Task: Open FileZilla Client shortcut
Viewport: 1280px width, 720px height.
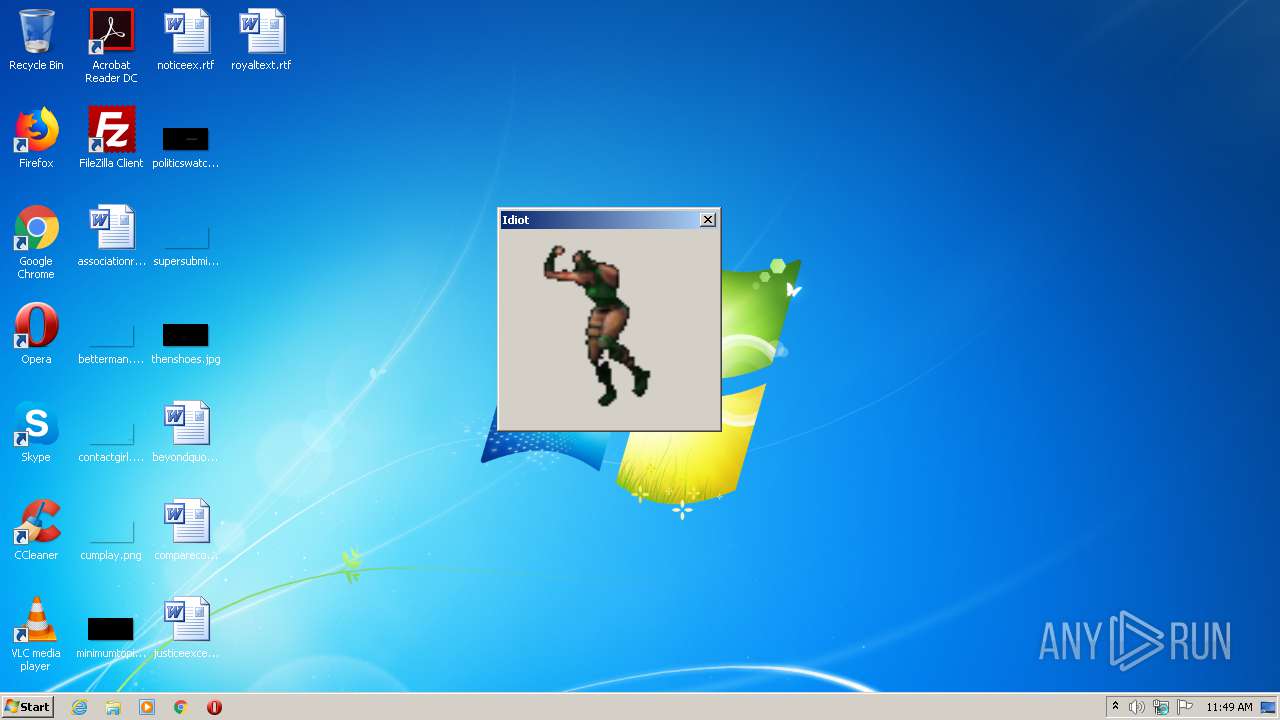Action: click(x=111, y=138)
